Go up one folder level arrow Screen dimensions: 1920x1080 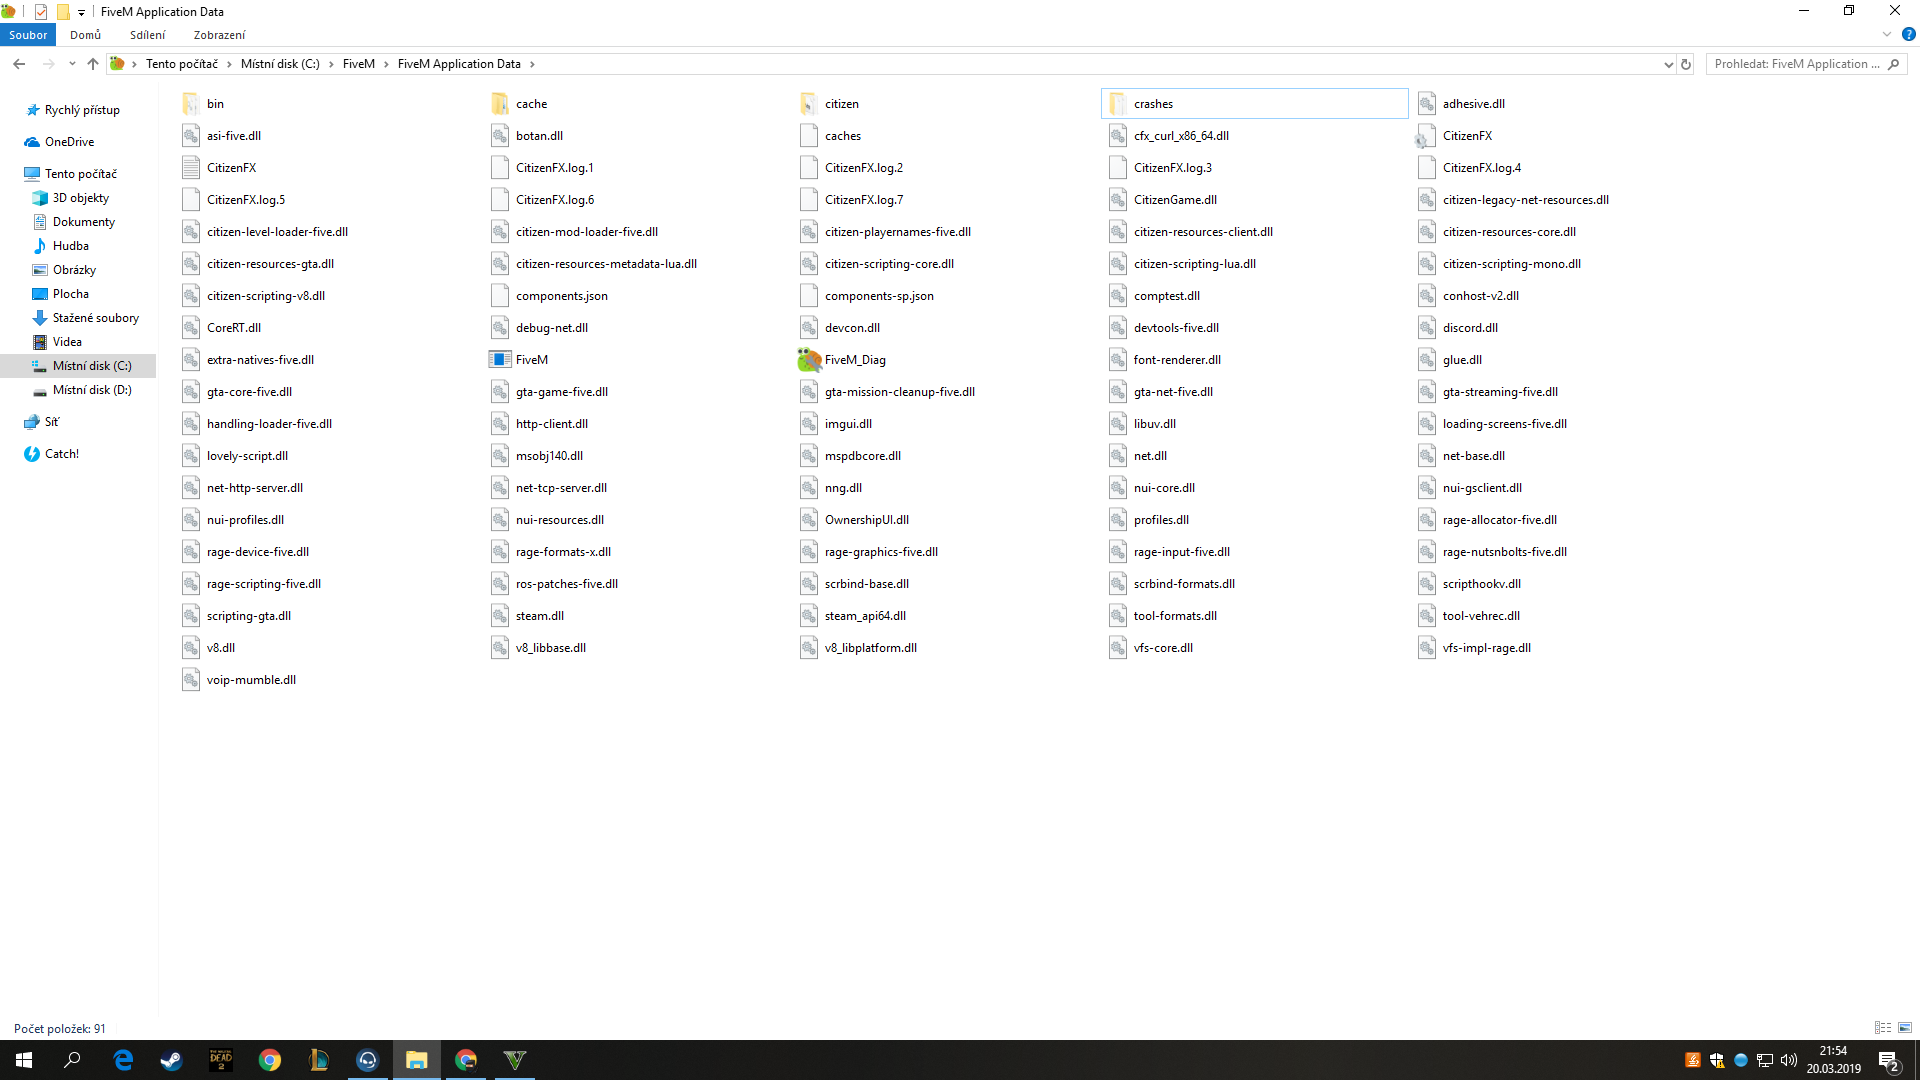coord(93,64)
